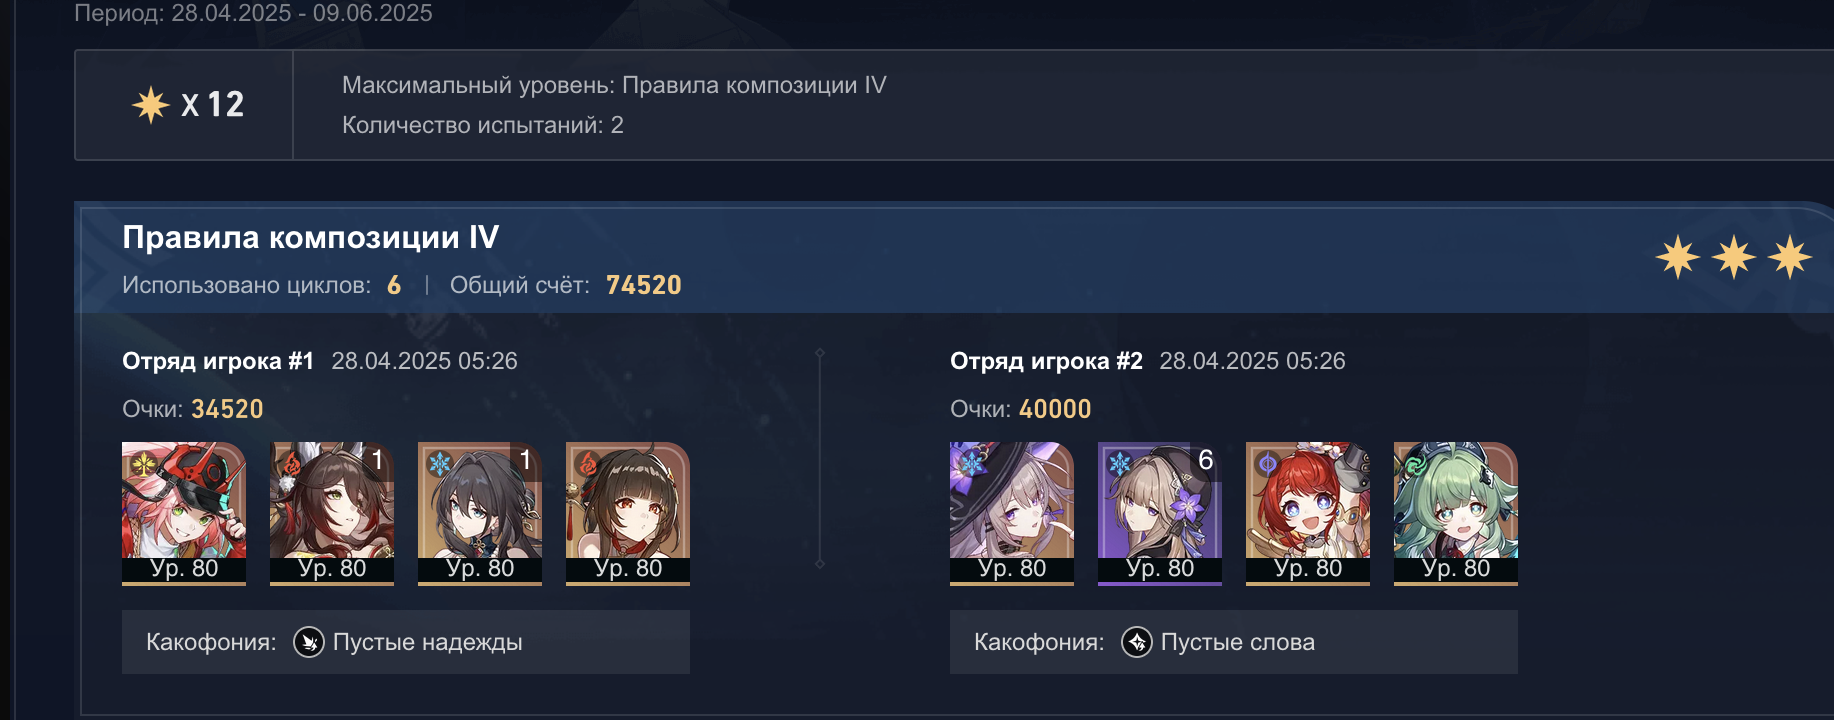Image resolution: width=1834 pixels, height=720 pixels.
Task: Click the first gold star rating icon
Action: (x=1678, y=257)
